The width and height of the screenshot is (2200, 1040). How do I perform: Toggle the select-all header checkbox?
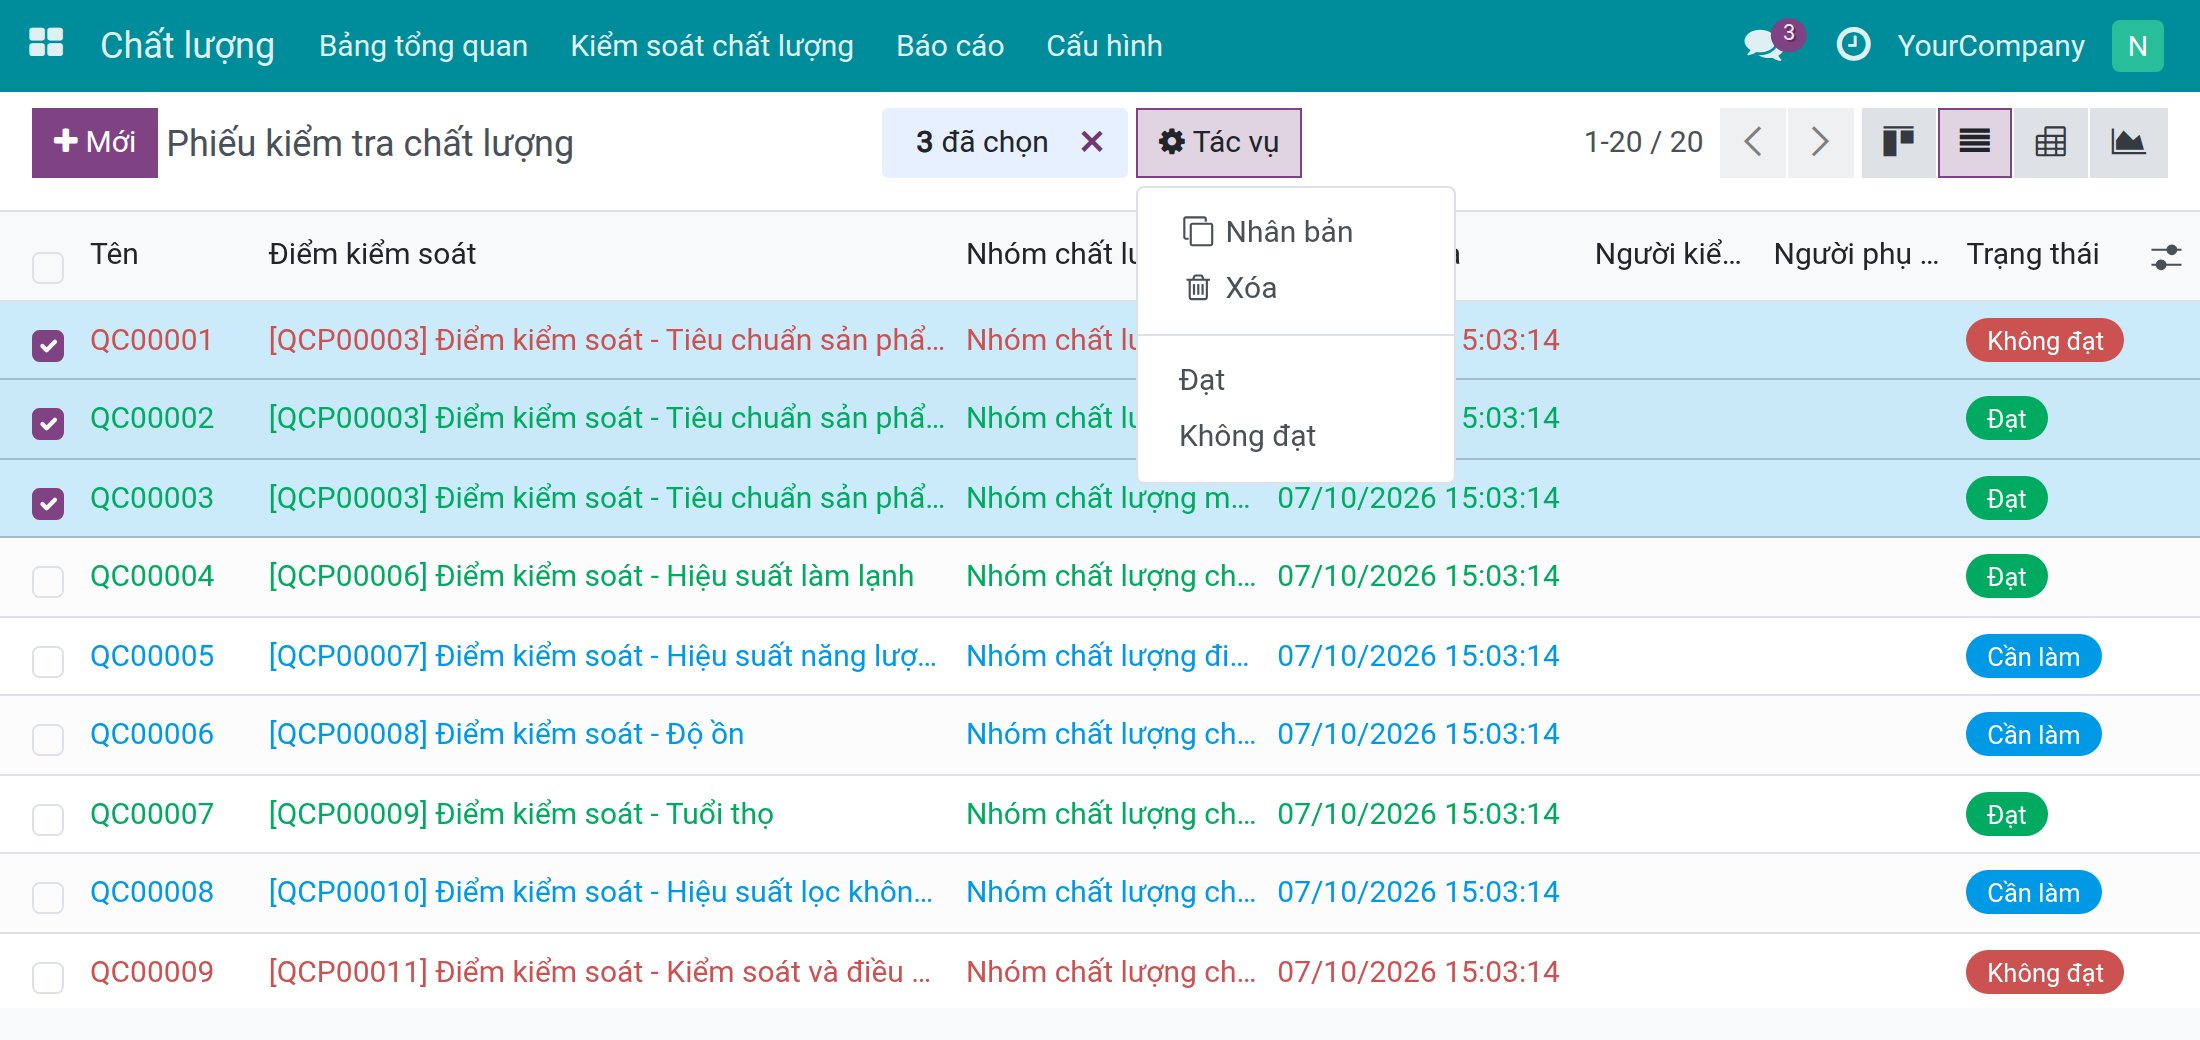(x=48, y=267)
